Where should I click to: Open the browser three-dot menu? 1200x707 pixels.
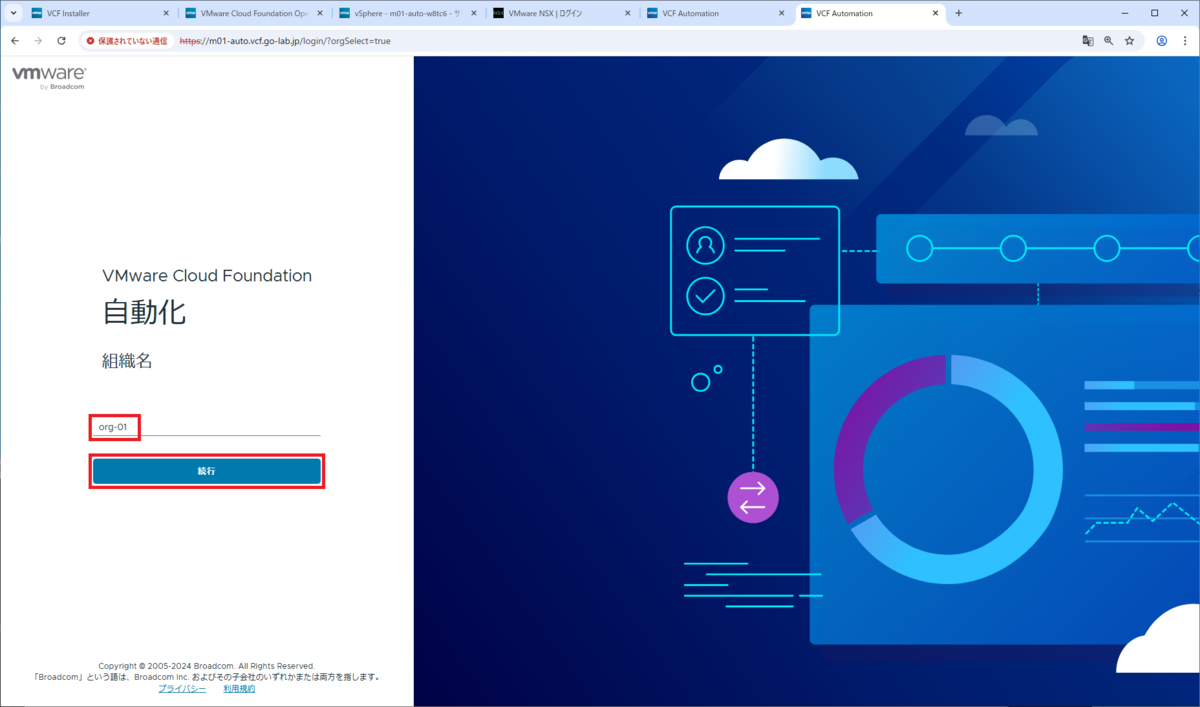pyautogui.click(x=1185, y=41)
